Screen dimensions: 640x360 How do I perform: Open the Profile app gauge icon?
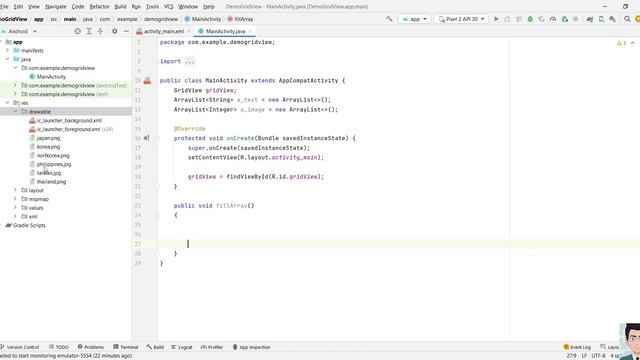pos(553,19)
